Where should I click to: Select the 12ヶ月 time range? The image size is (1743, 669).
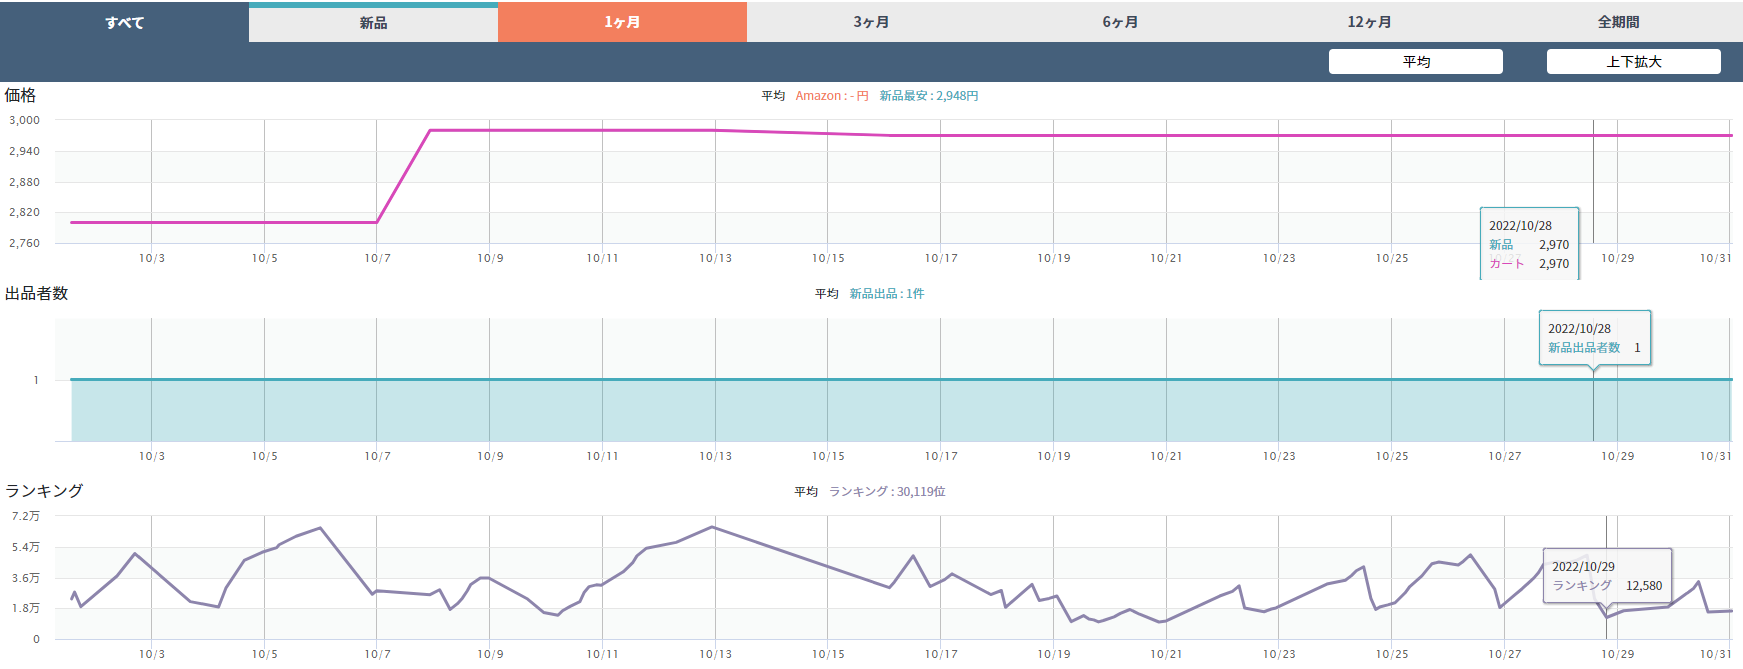[1369, 22]
